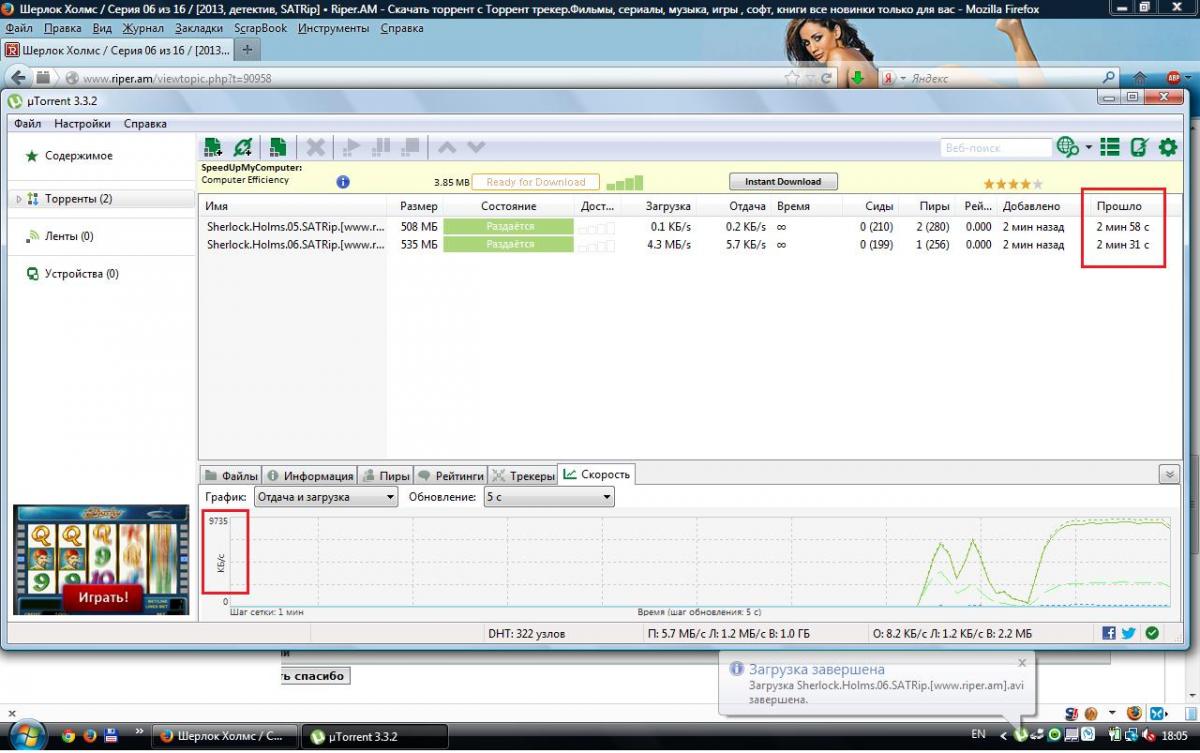This screenshot has height=753, width=1200.
Task: Toggle the list view icon in toolbar
Action: pyautogui.click(x=1109, y=148)
